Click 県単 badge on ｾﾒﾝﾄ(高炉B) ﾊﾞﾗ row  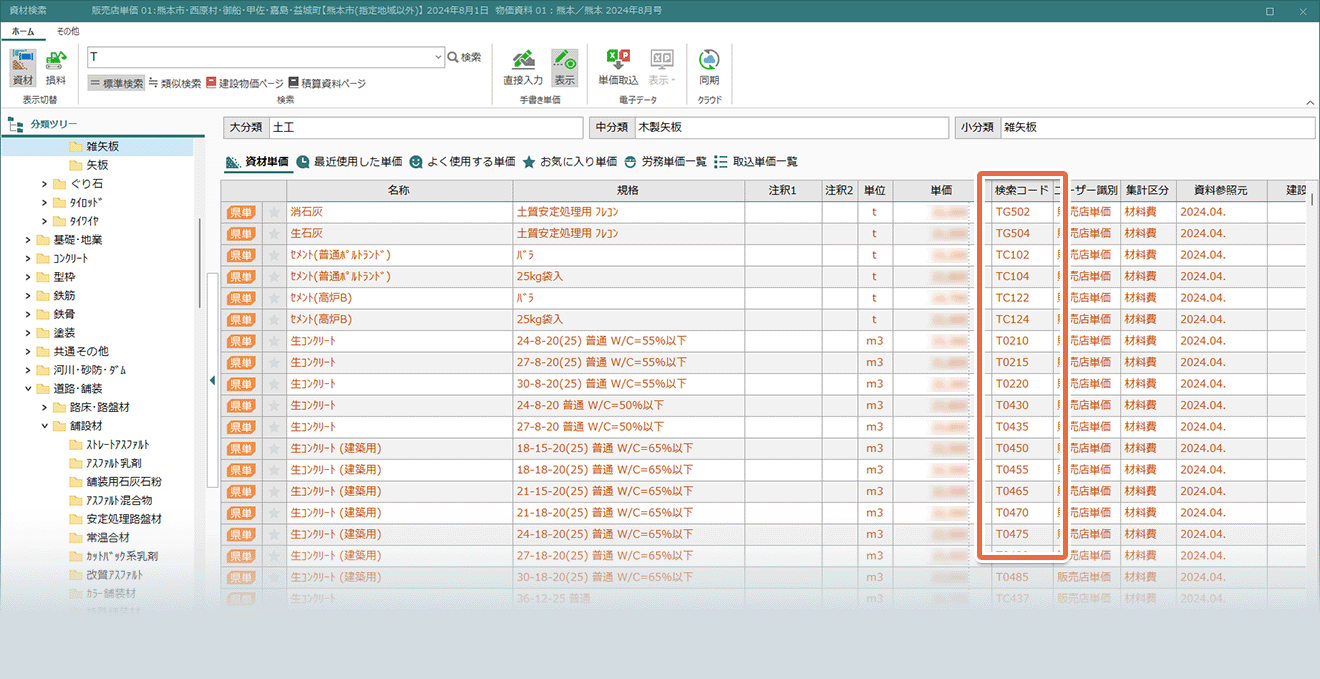pyautogui.click(x=241, y=298)
